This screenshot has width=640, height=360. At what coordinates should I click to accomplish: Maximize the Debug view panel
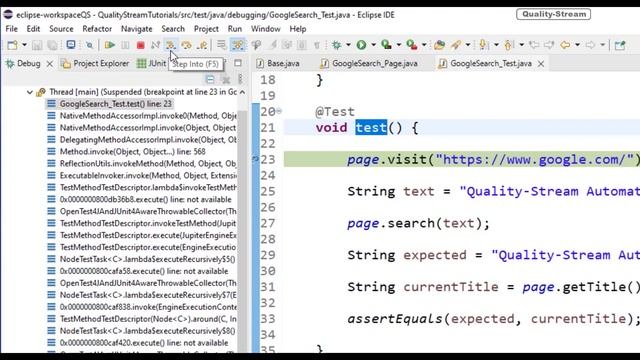(x=238, y=63)
